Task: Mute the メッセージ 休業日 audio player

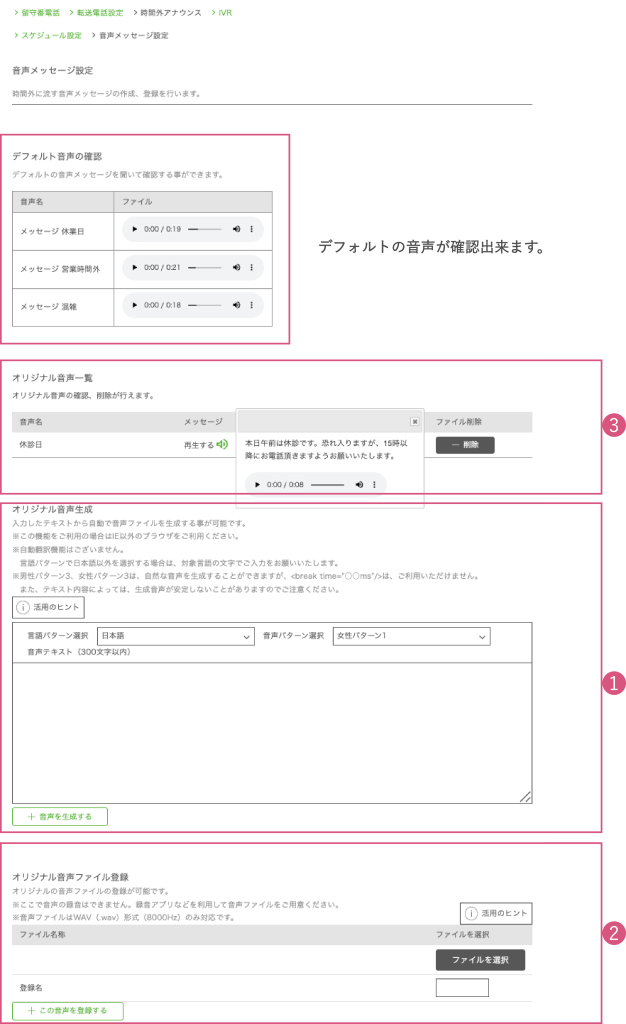Action: [x=237, y=229]
